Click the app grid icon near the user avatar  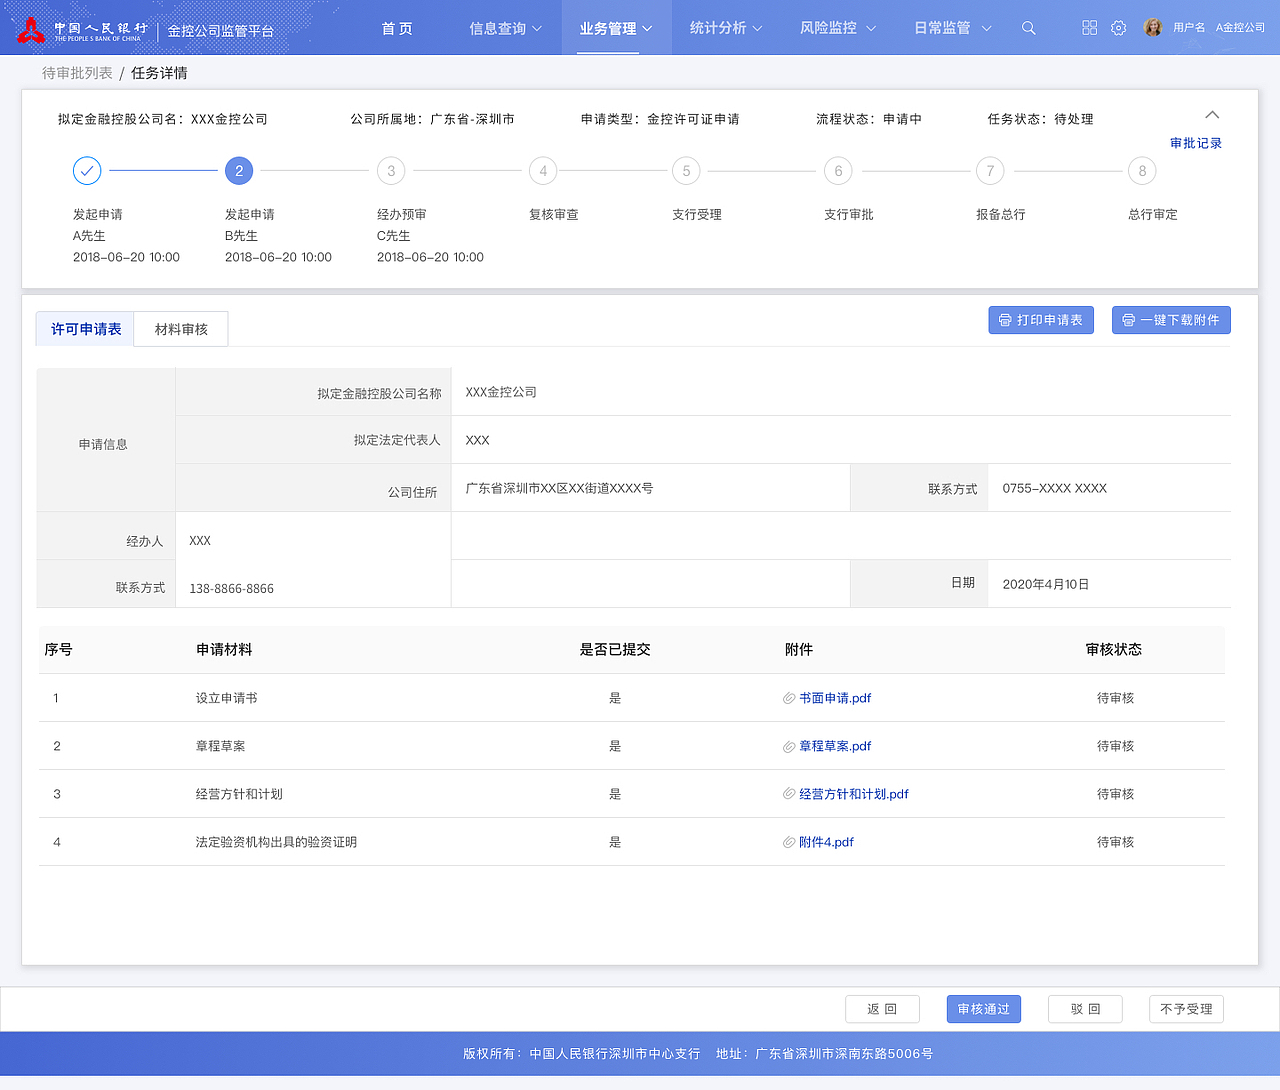(x=1088, y=28)
